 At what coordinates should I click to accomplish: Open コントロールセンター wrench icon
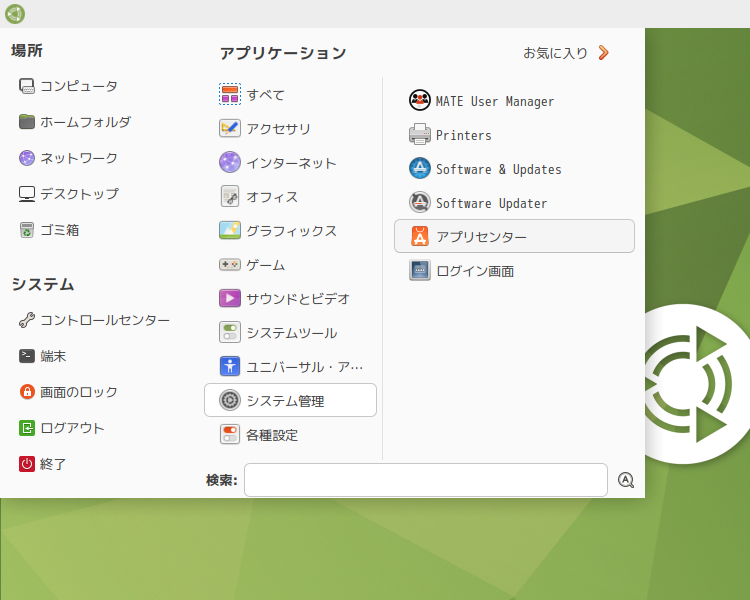coord(27,320)
